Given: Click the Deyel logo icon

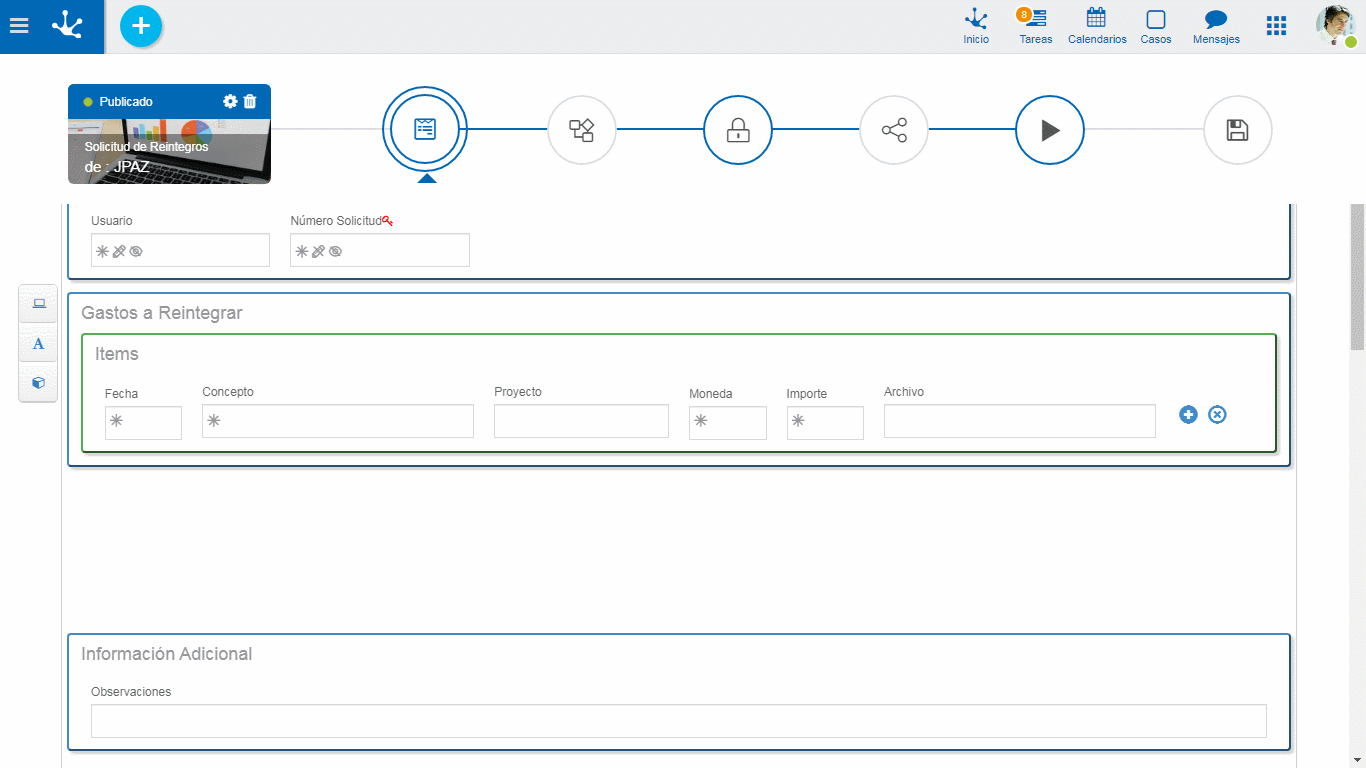Looking at the screenshot, I should pos(68,25).
